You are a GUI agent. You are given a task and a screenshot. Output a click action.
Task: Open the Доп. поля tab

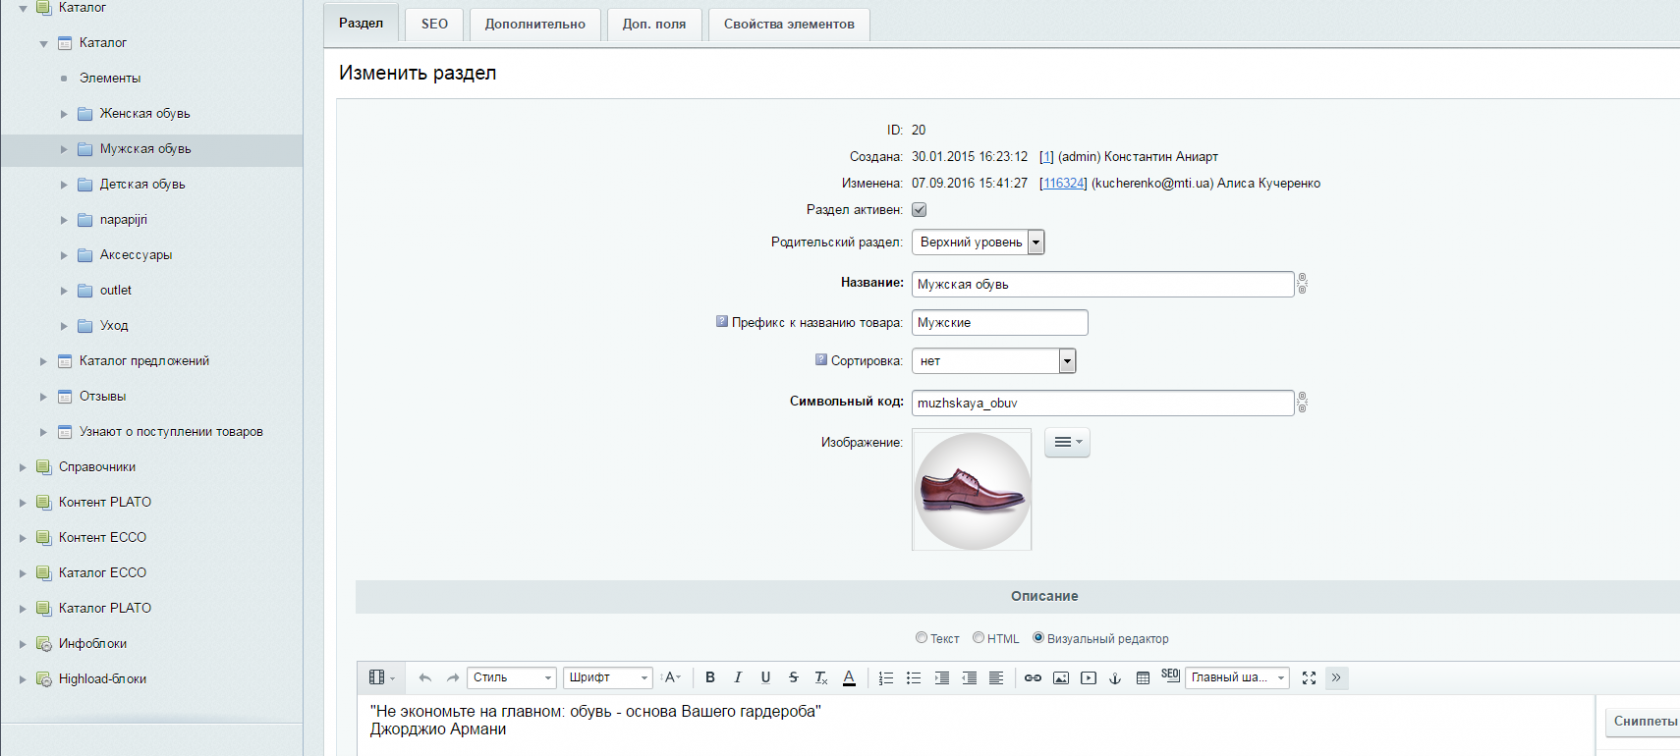654,24
